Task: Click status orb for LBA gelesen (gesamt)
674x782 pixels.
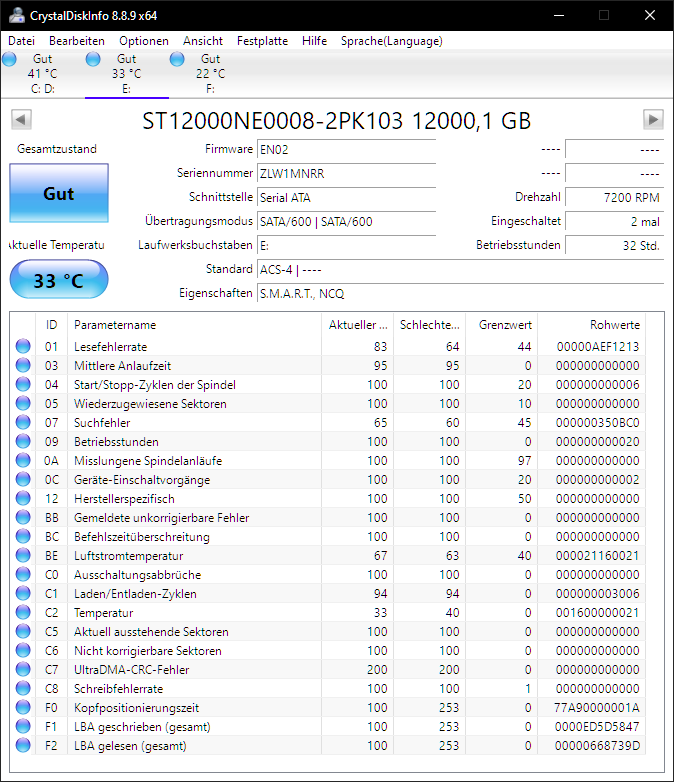Action: tap(23, 745)
